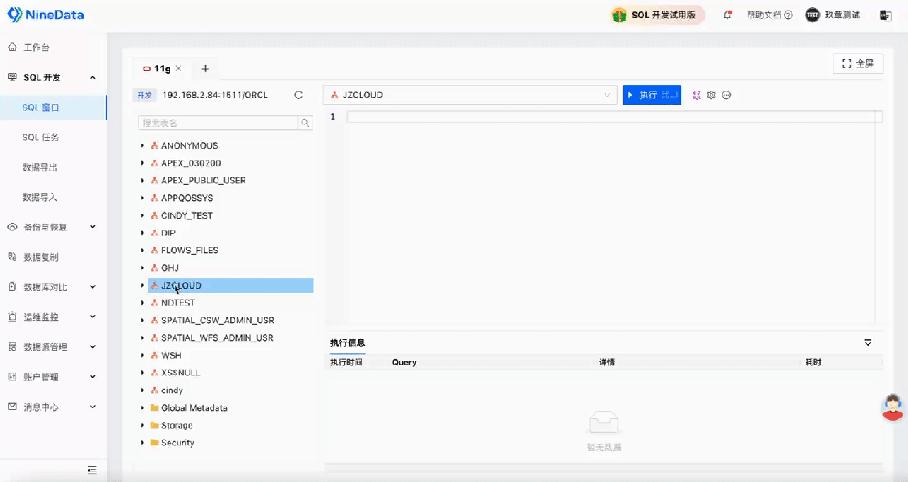
Task: Open the Security folder
Action: pos(178,443)
